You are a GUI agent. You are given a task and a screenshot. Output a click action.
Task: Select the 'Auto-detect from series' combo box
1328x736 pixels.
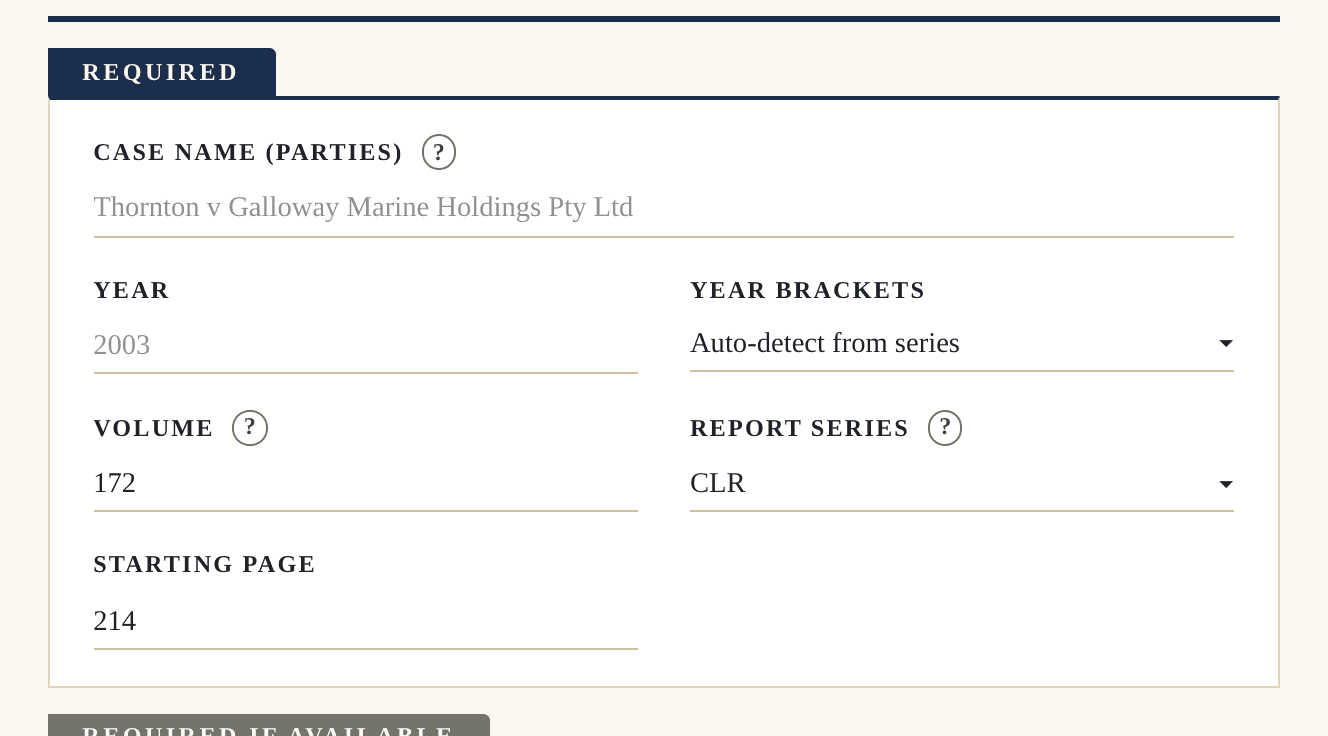tap(962, 344)
